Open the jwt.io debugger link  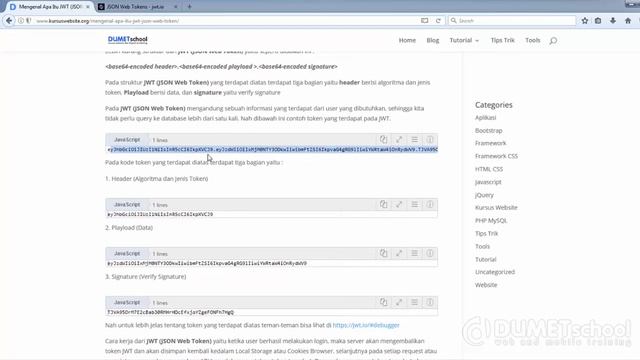pyautogui.click(x=366, y=325)
